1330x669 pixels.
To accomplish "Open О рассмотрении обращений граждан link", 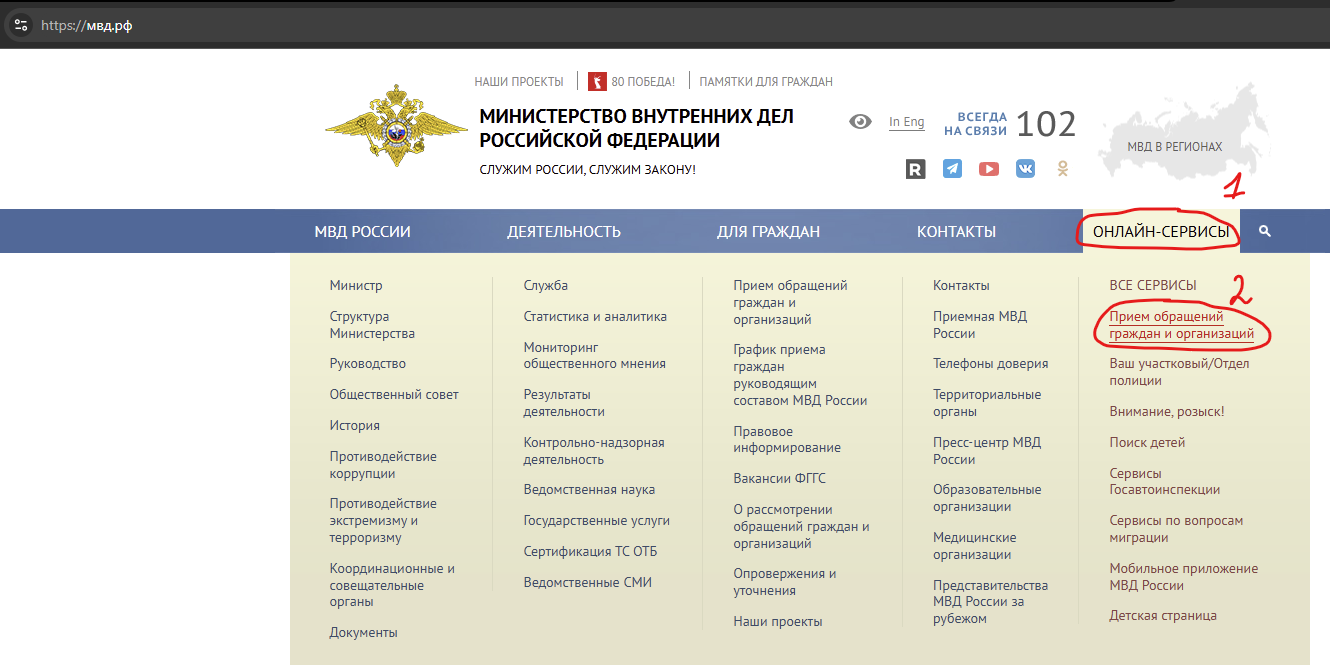I will tap(801, 526).
